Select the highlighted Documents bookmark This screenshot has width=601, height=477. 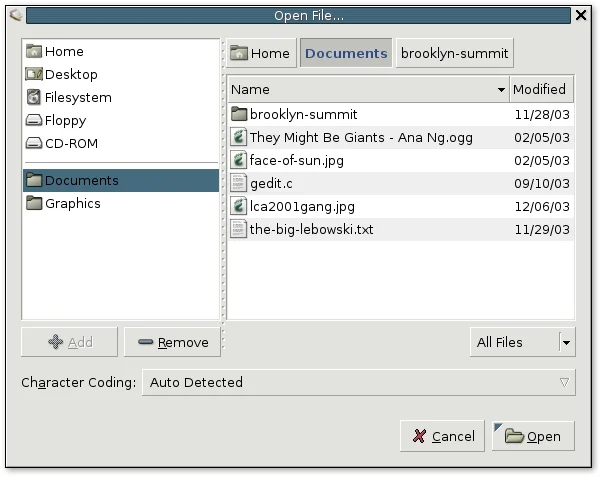(121, 180)
